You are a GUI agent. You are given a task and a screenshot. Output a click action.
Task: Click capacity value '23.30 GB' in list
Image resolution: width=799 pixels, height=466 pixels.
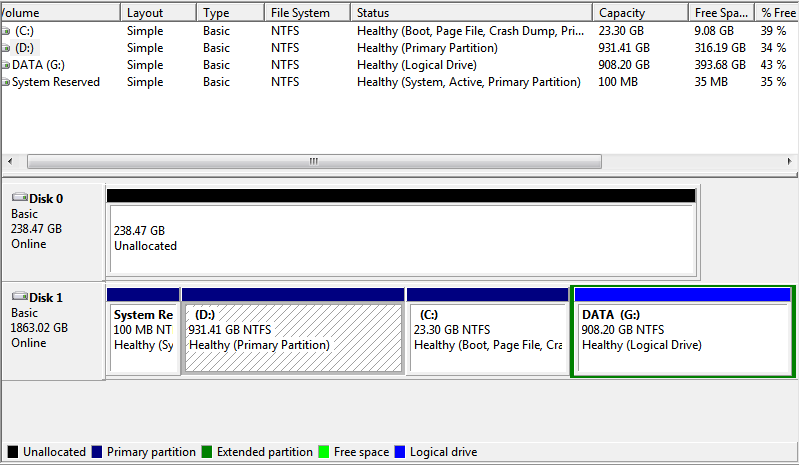pos(621,31)
